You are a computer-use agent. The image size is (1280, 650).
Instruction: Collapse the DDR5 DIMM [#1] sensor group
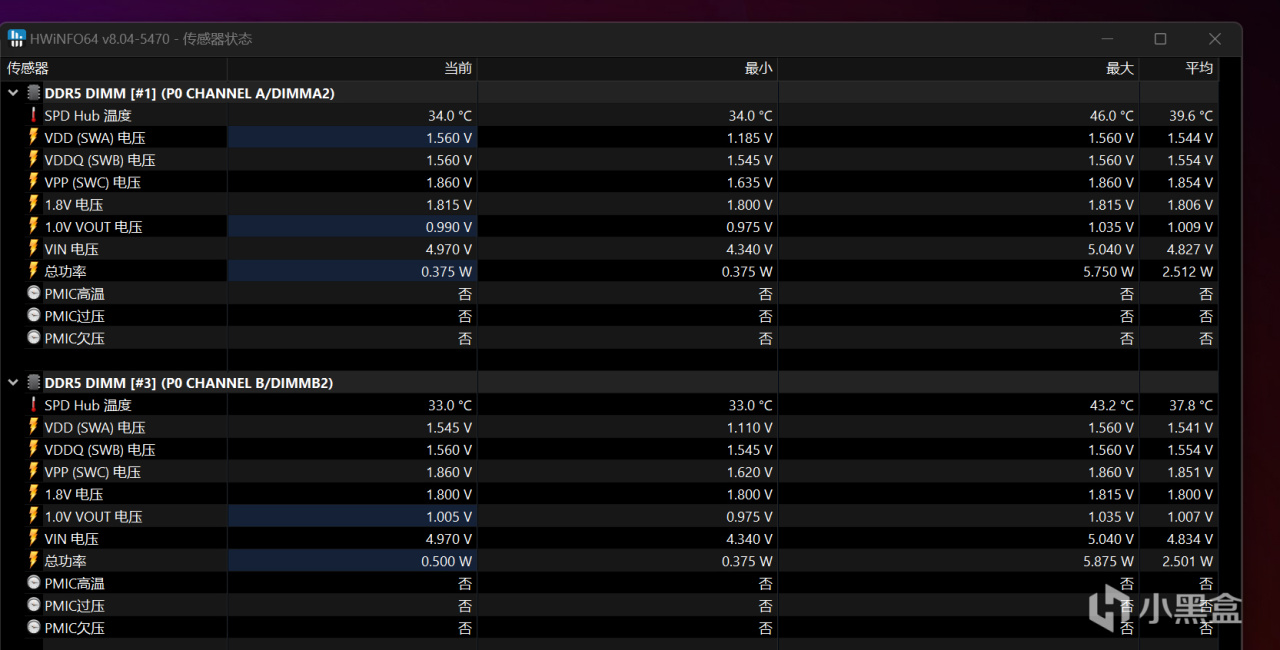[13, 93]
